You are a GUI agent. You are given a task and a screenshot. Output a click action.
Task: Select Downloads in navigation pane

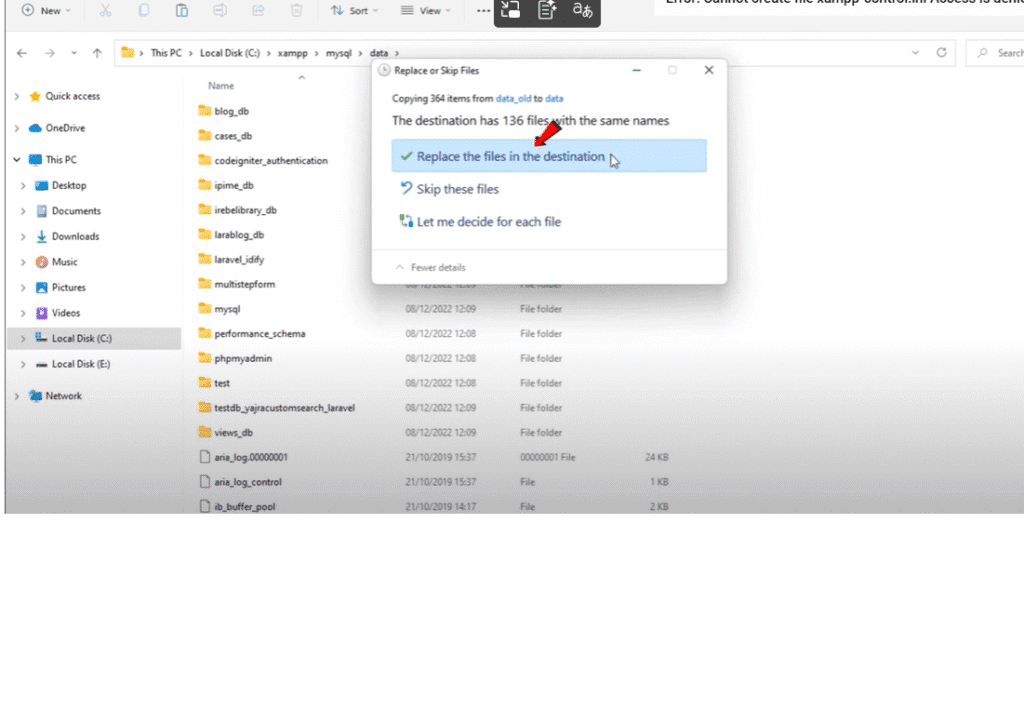pyautogui.click(x=75, y=236)
